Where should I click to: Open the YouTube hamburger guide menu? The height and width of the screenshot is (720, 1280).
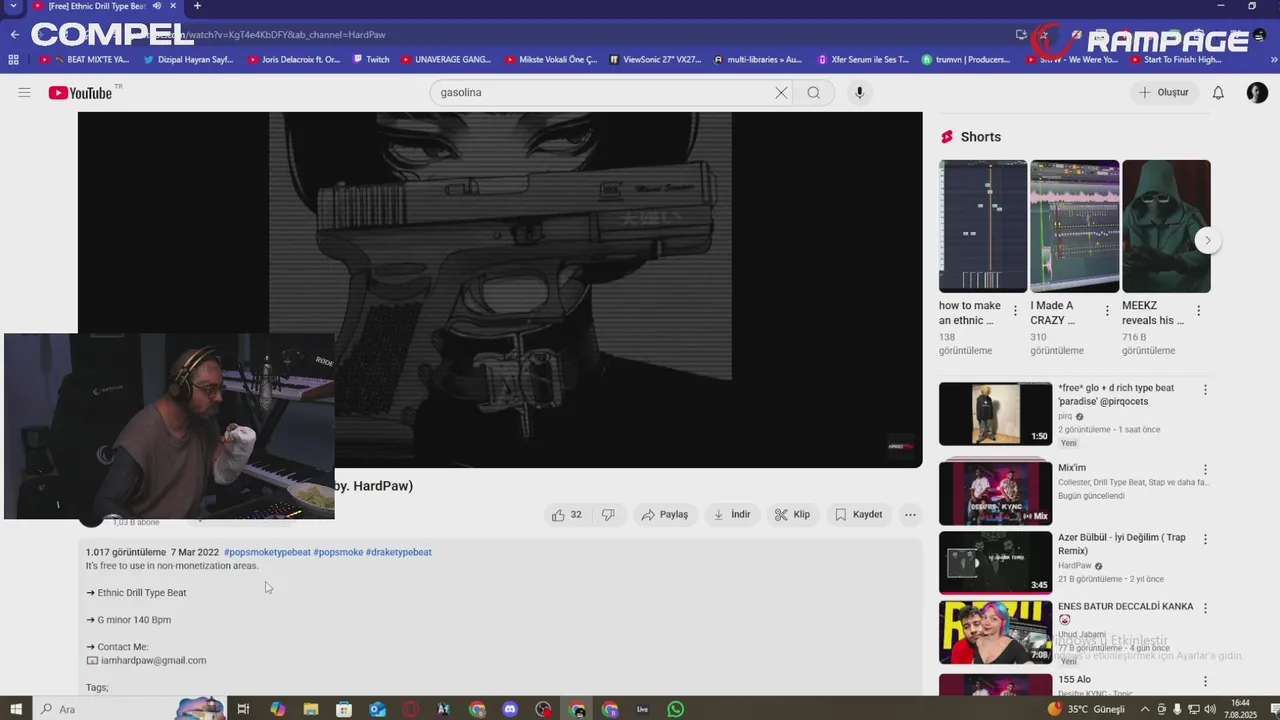coord(24,93)
